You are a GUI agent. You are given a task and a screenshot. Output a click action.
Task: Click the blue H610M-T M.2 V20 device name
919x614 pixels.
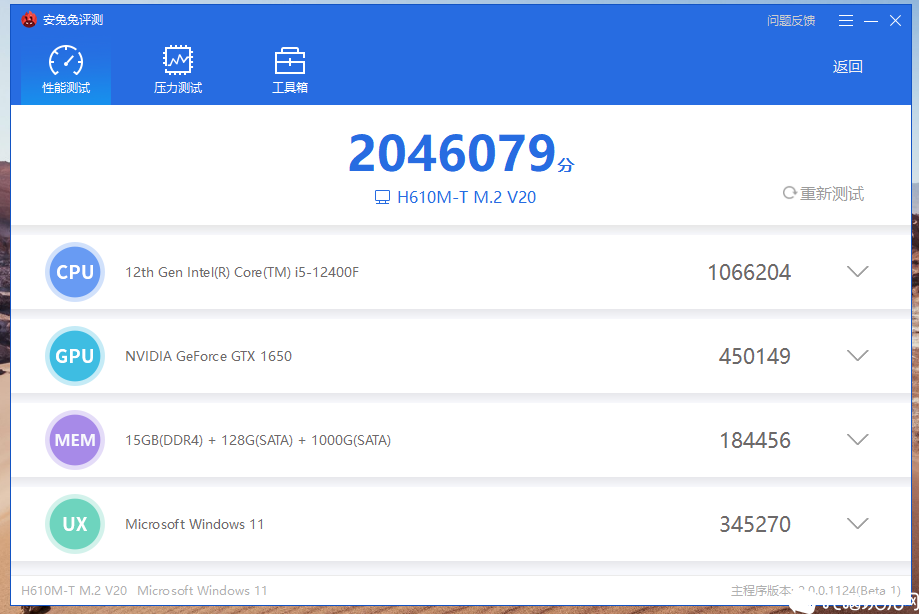coord(467,197)
